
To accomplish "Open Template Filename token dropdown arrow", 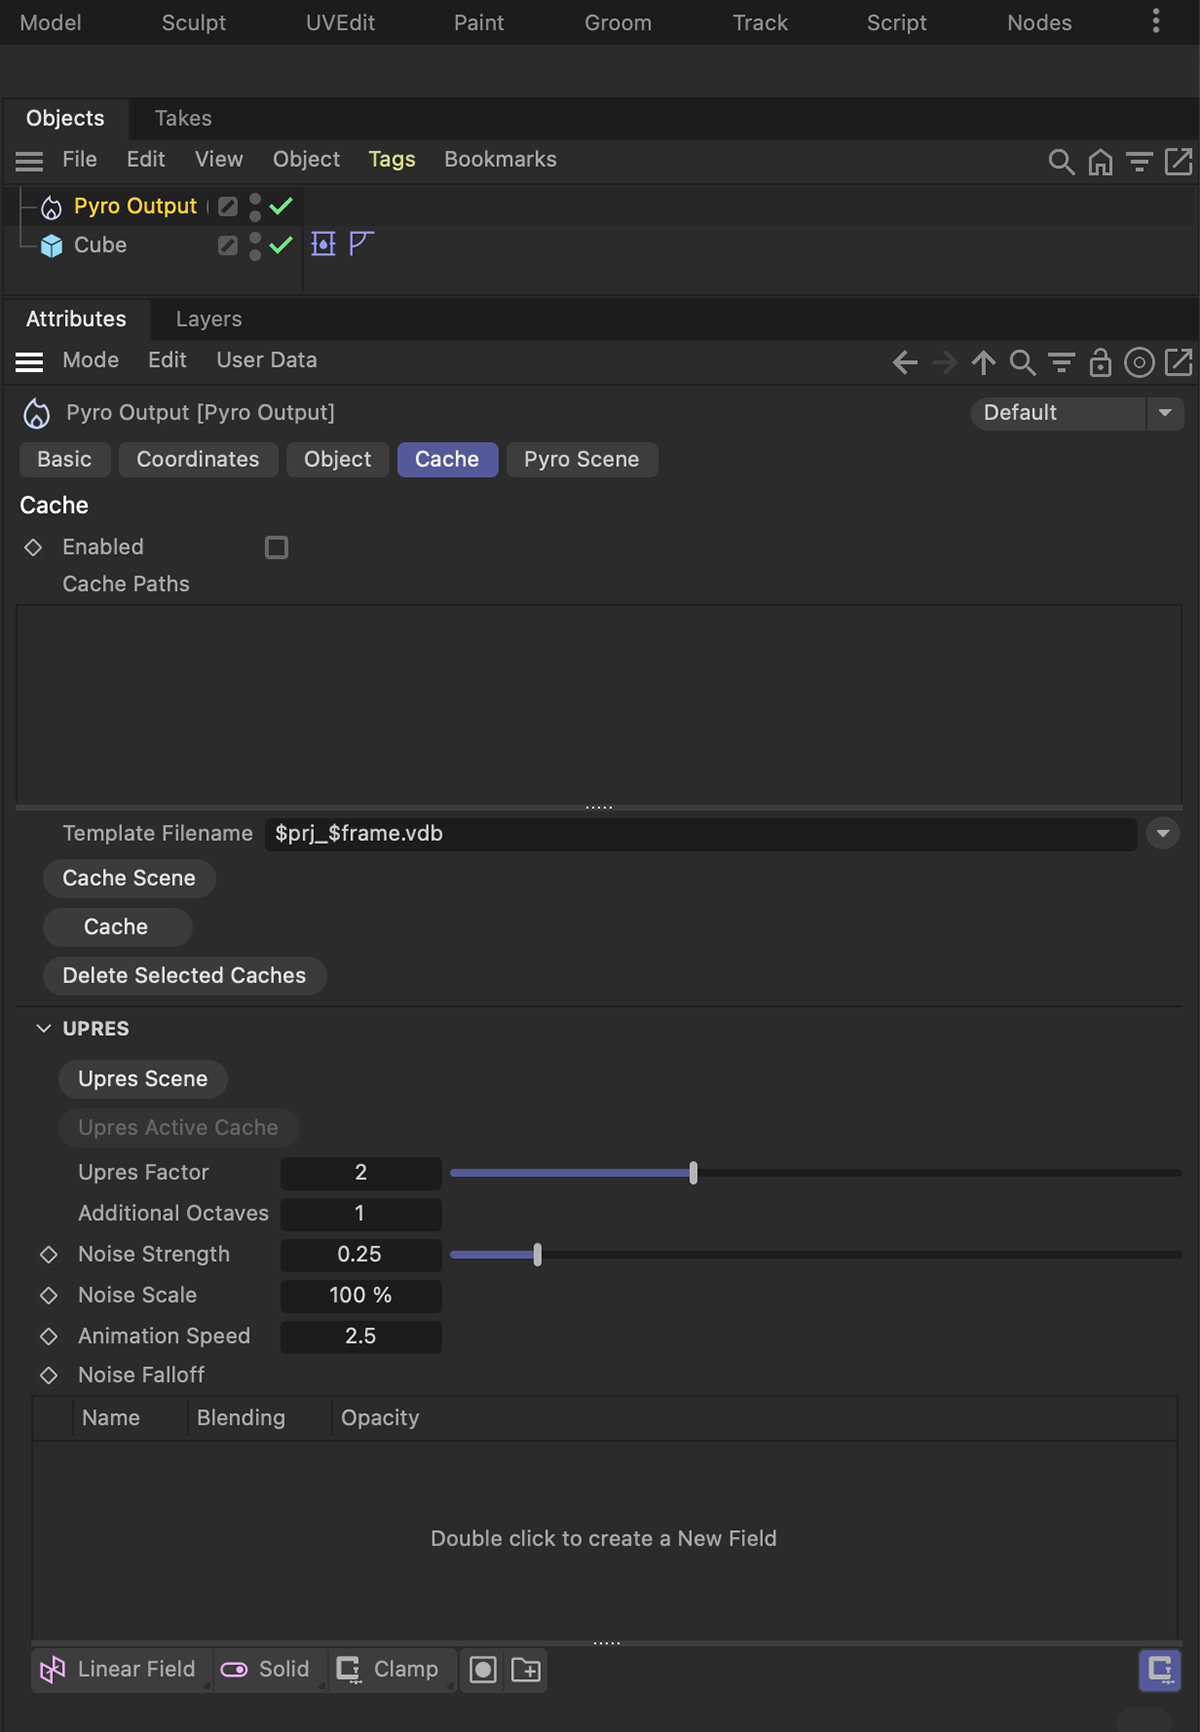I will click(x=1163, y=833).
